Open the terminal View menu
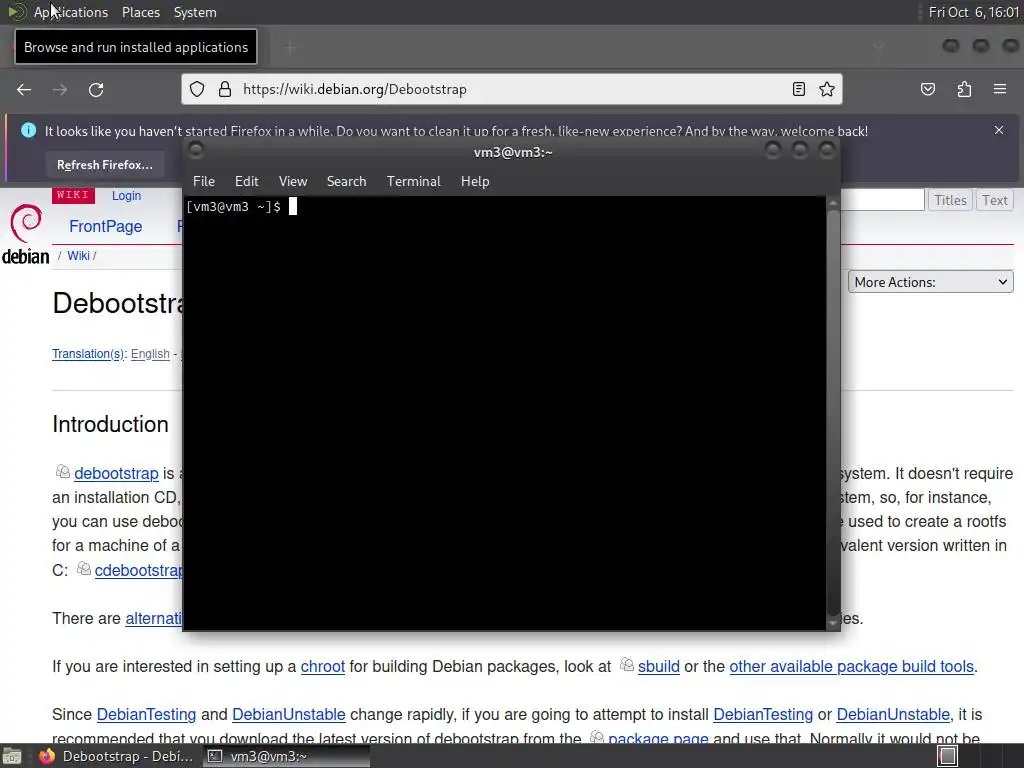The height and width of the screenshot is (768, 1024). pos(293,182)
